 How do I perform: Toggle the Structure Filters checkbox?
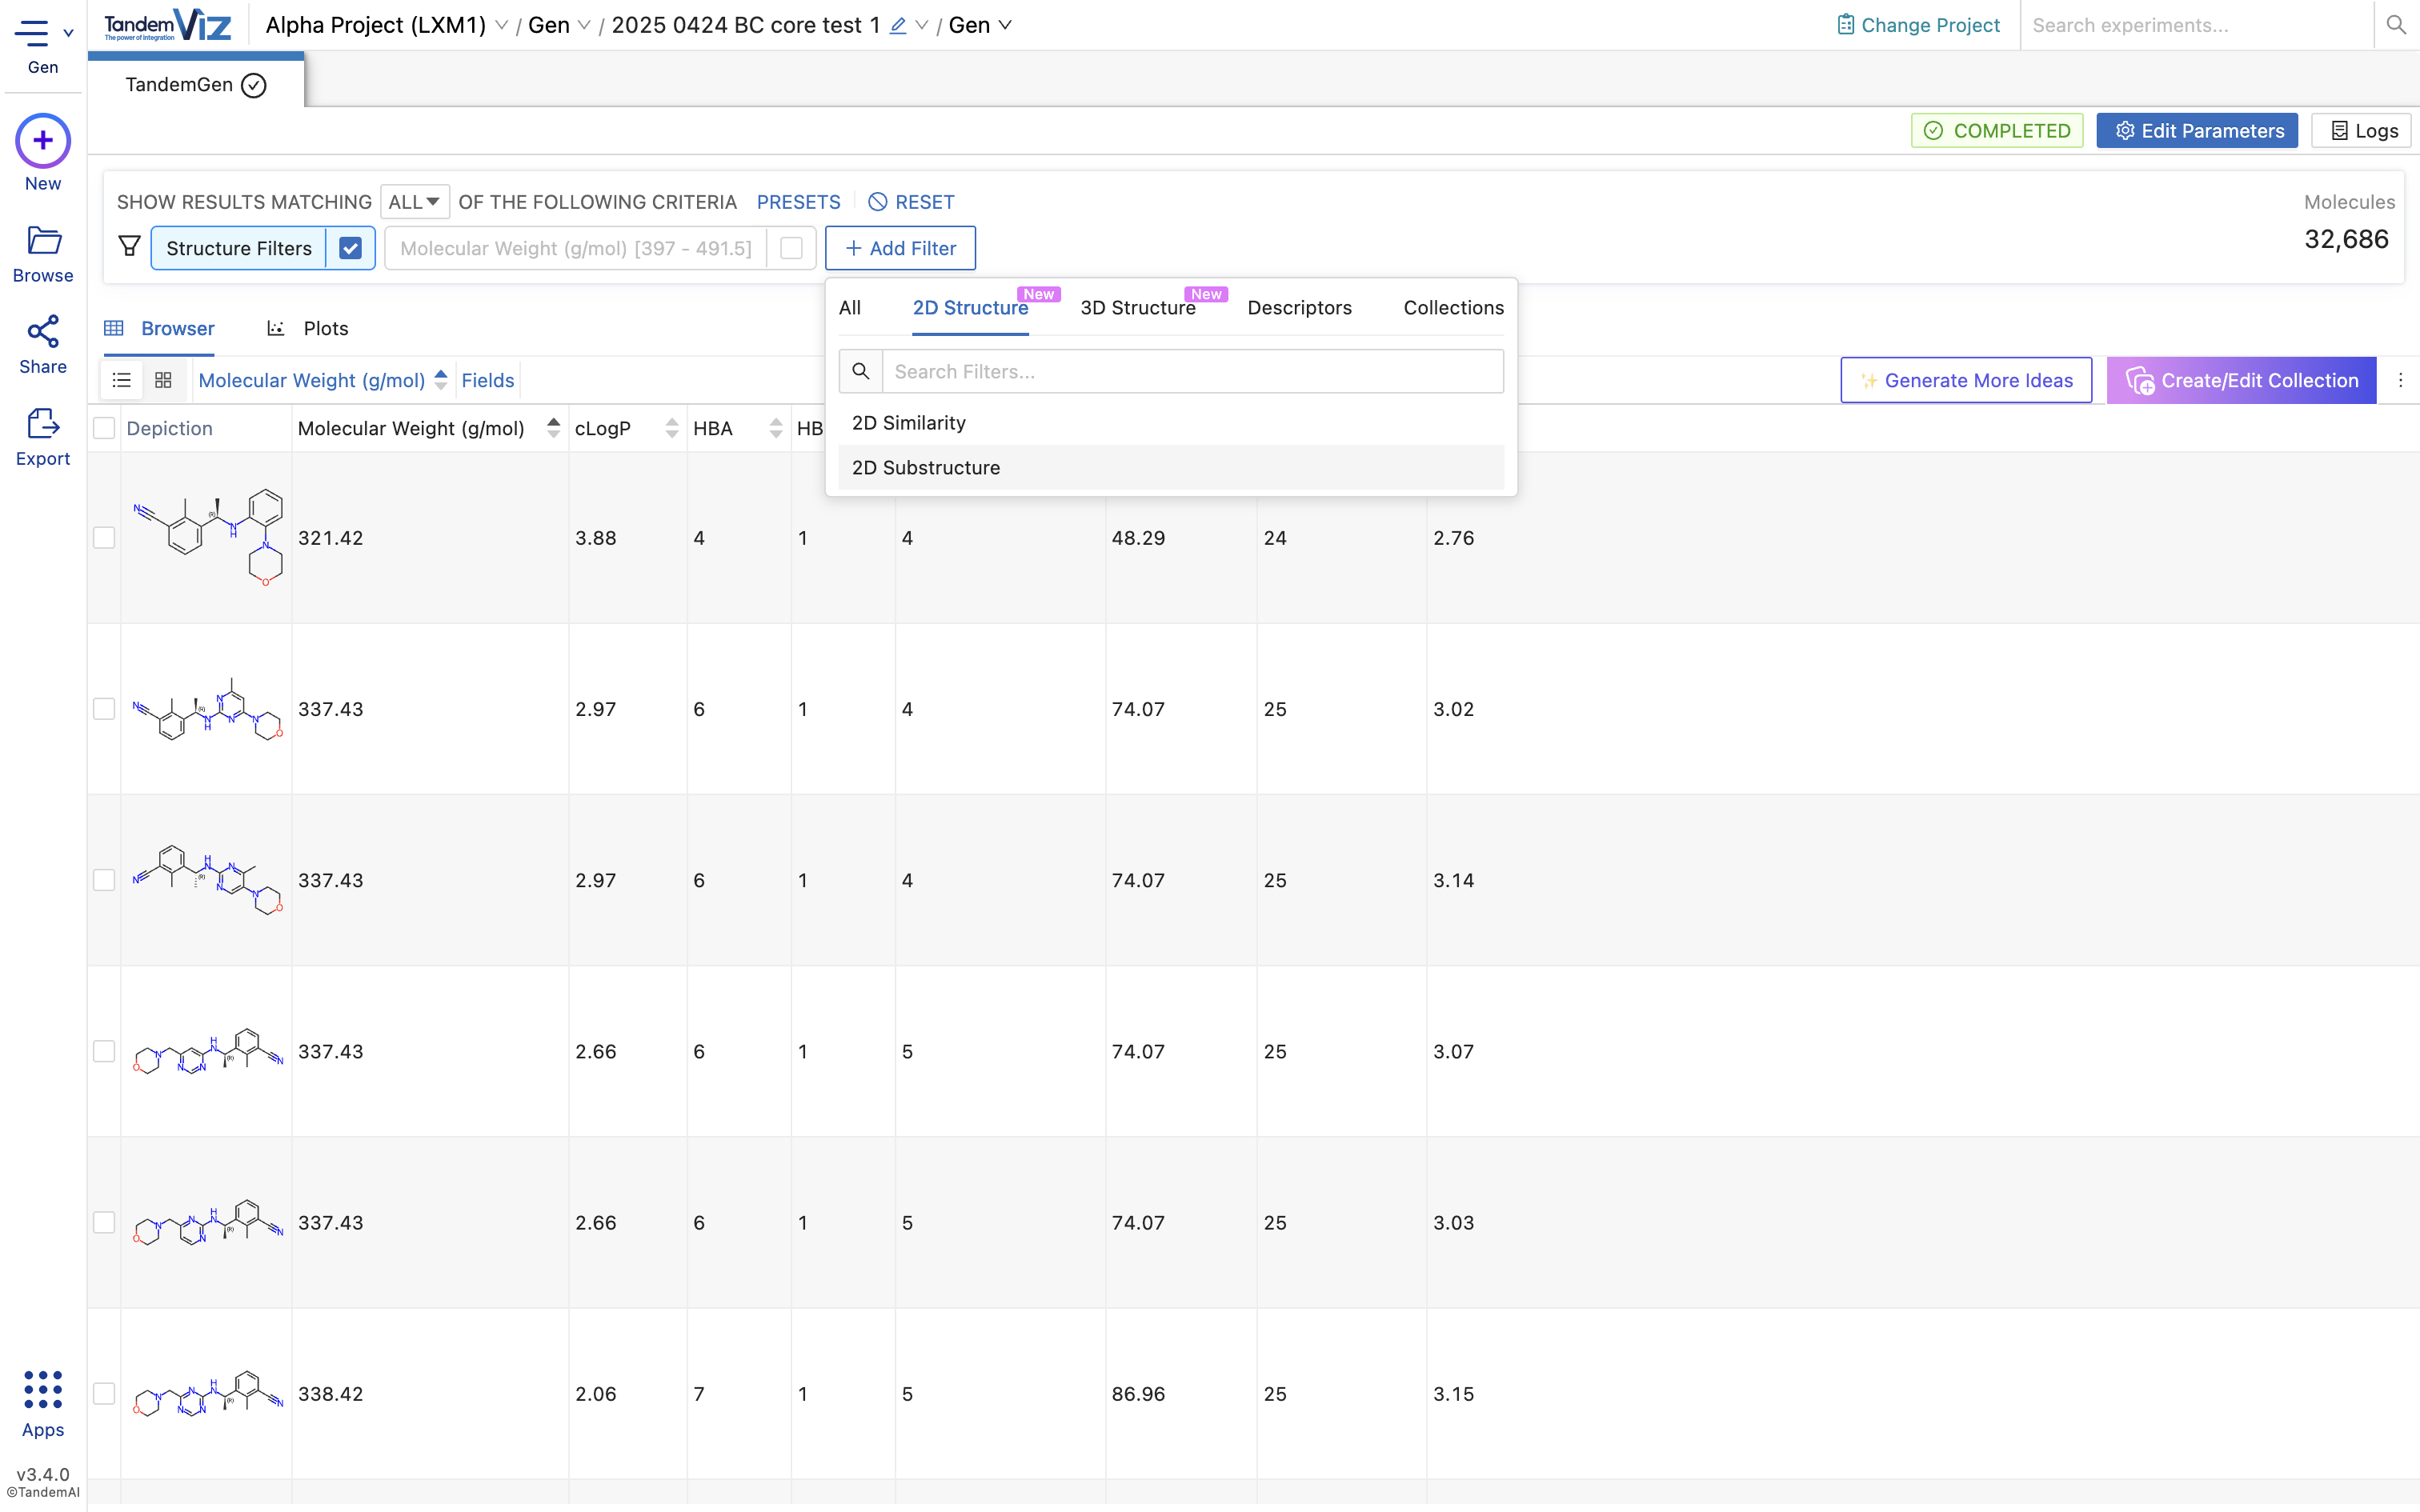pos(350,248)
